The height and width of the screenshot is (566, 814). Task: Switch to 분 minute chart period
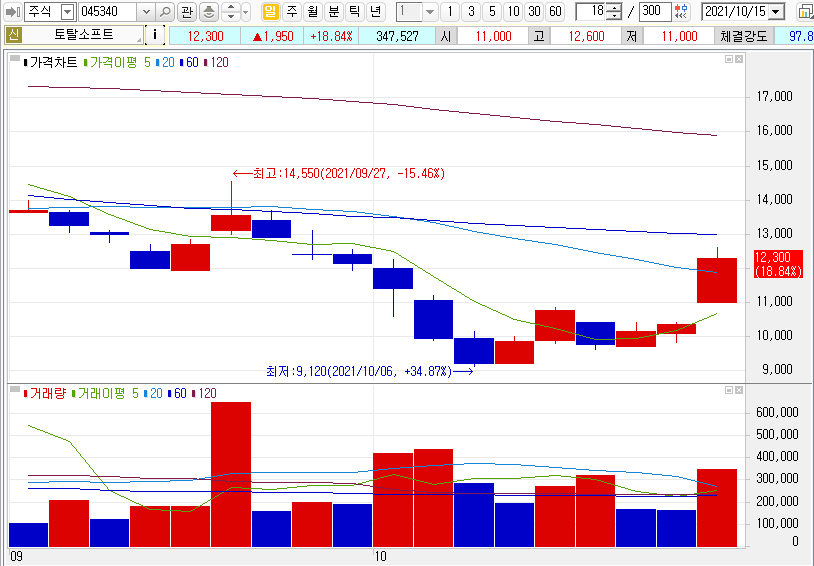click(x=334, y=11)
